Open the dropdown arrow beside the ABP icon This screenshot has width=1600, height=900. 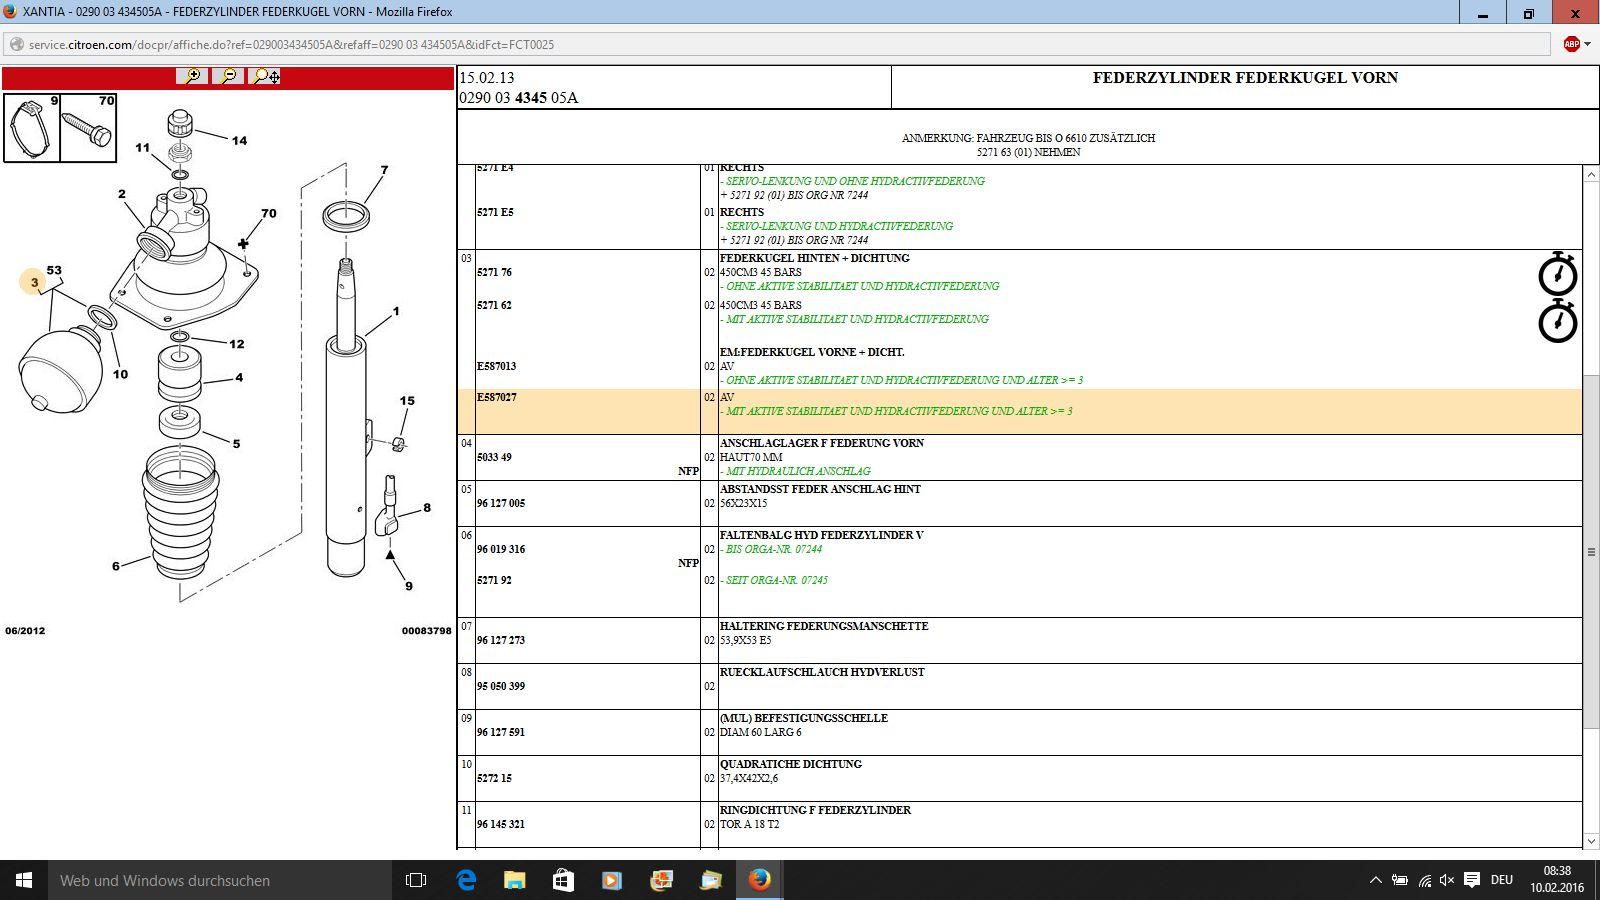1587,44
